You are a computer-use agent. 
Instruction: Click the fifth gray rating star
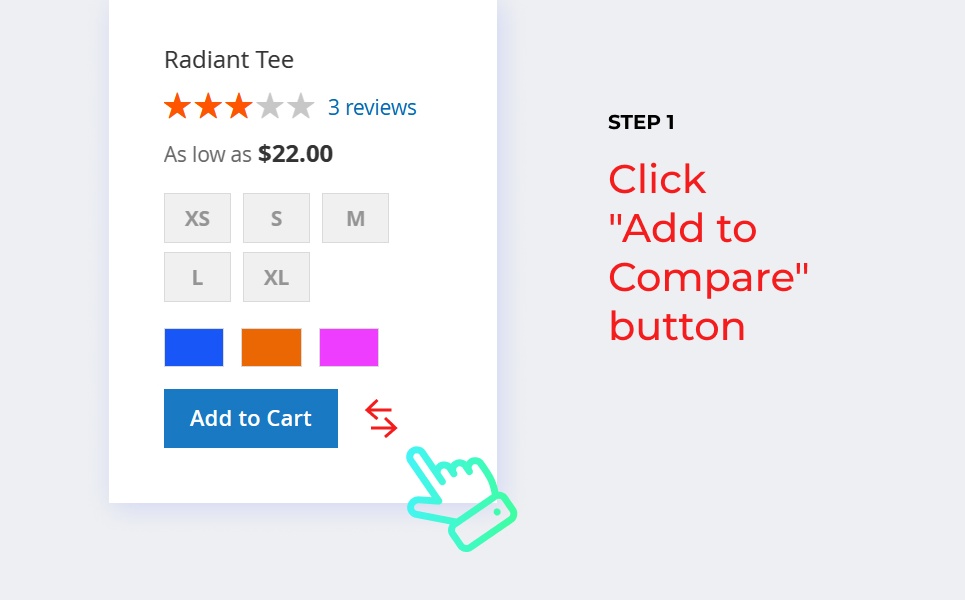click(x=301, y=106)
